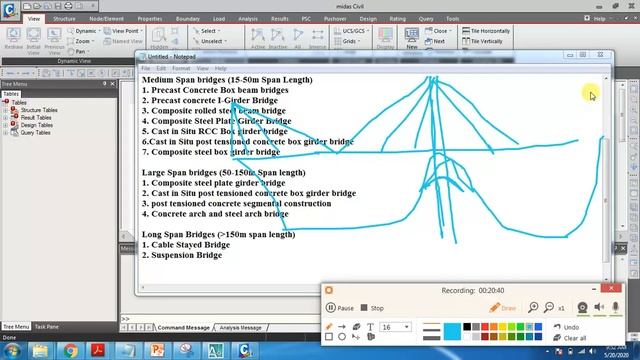
Task: Stop the screen recording
Action: (x=372, y=308)
